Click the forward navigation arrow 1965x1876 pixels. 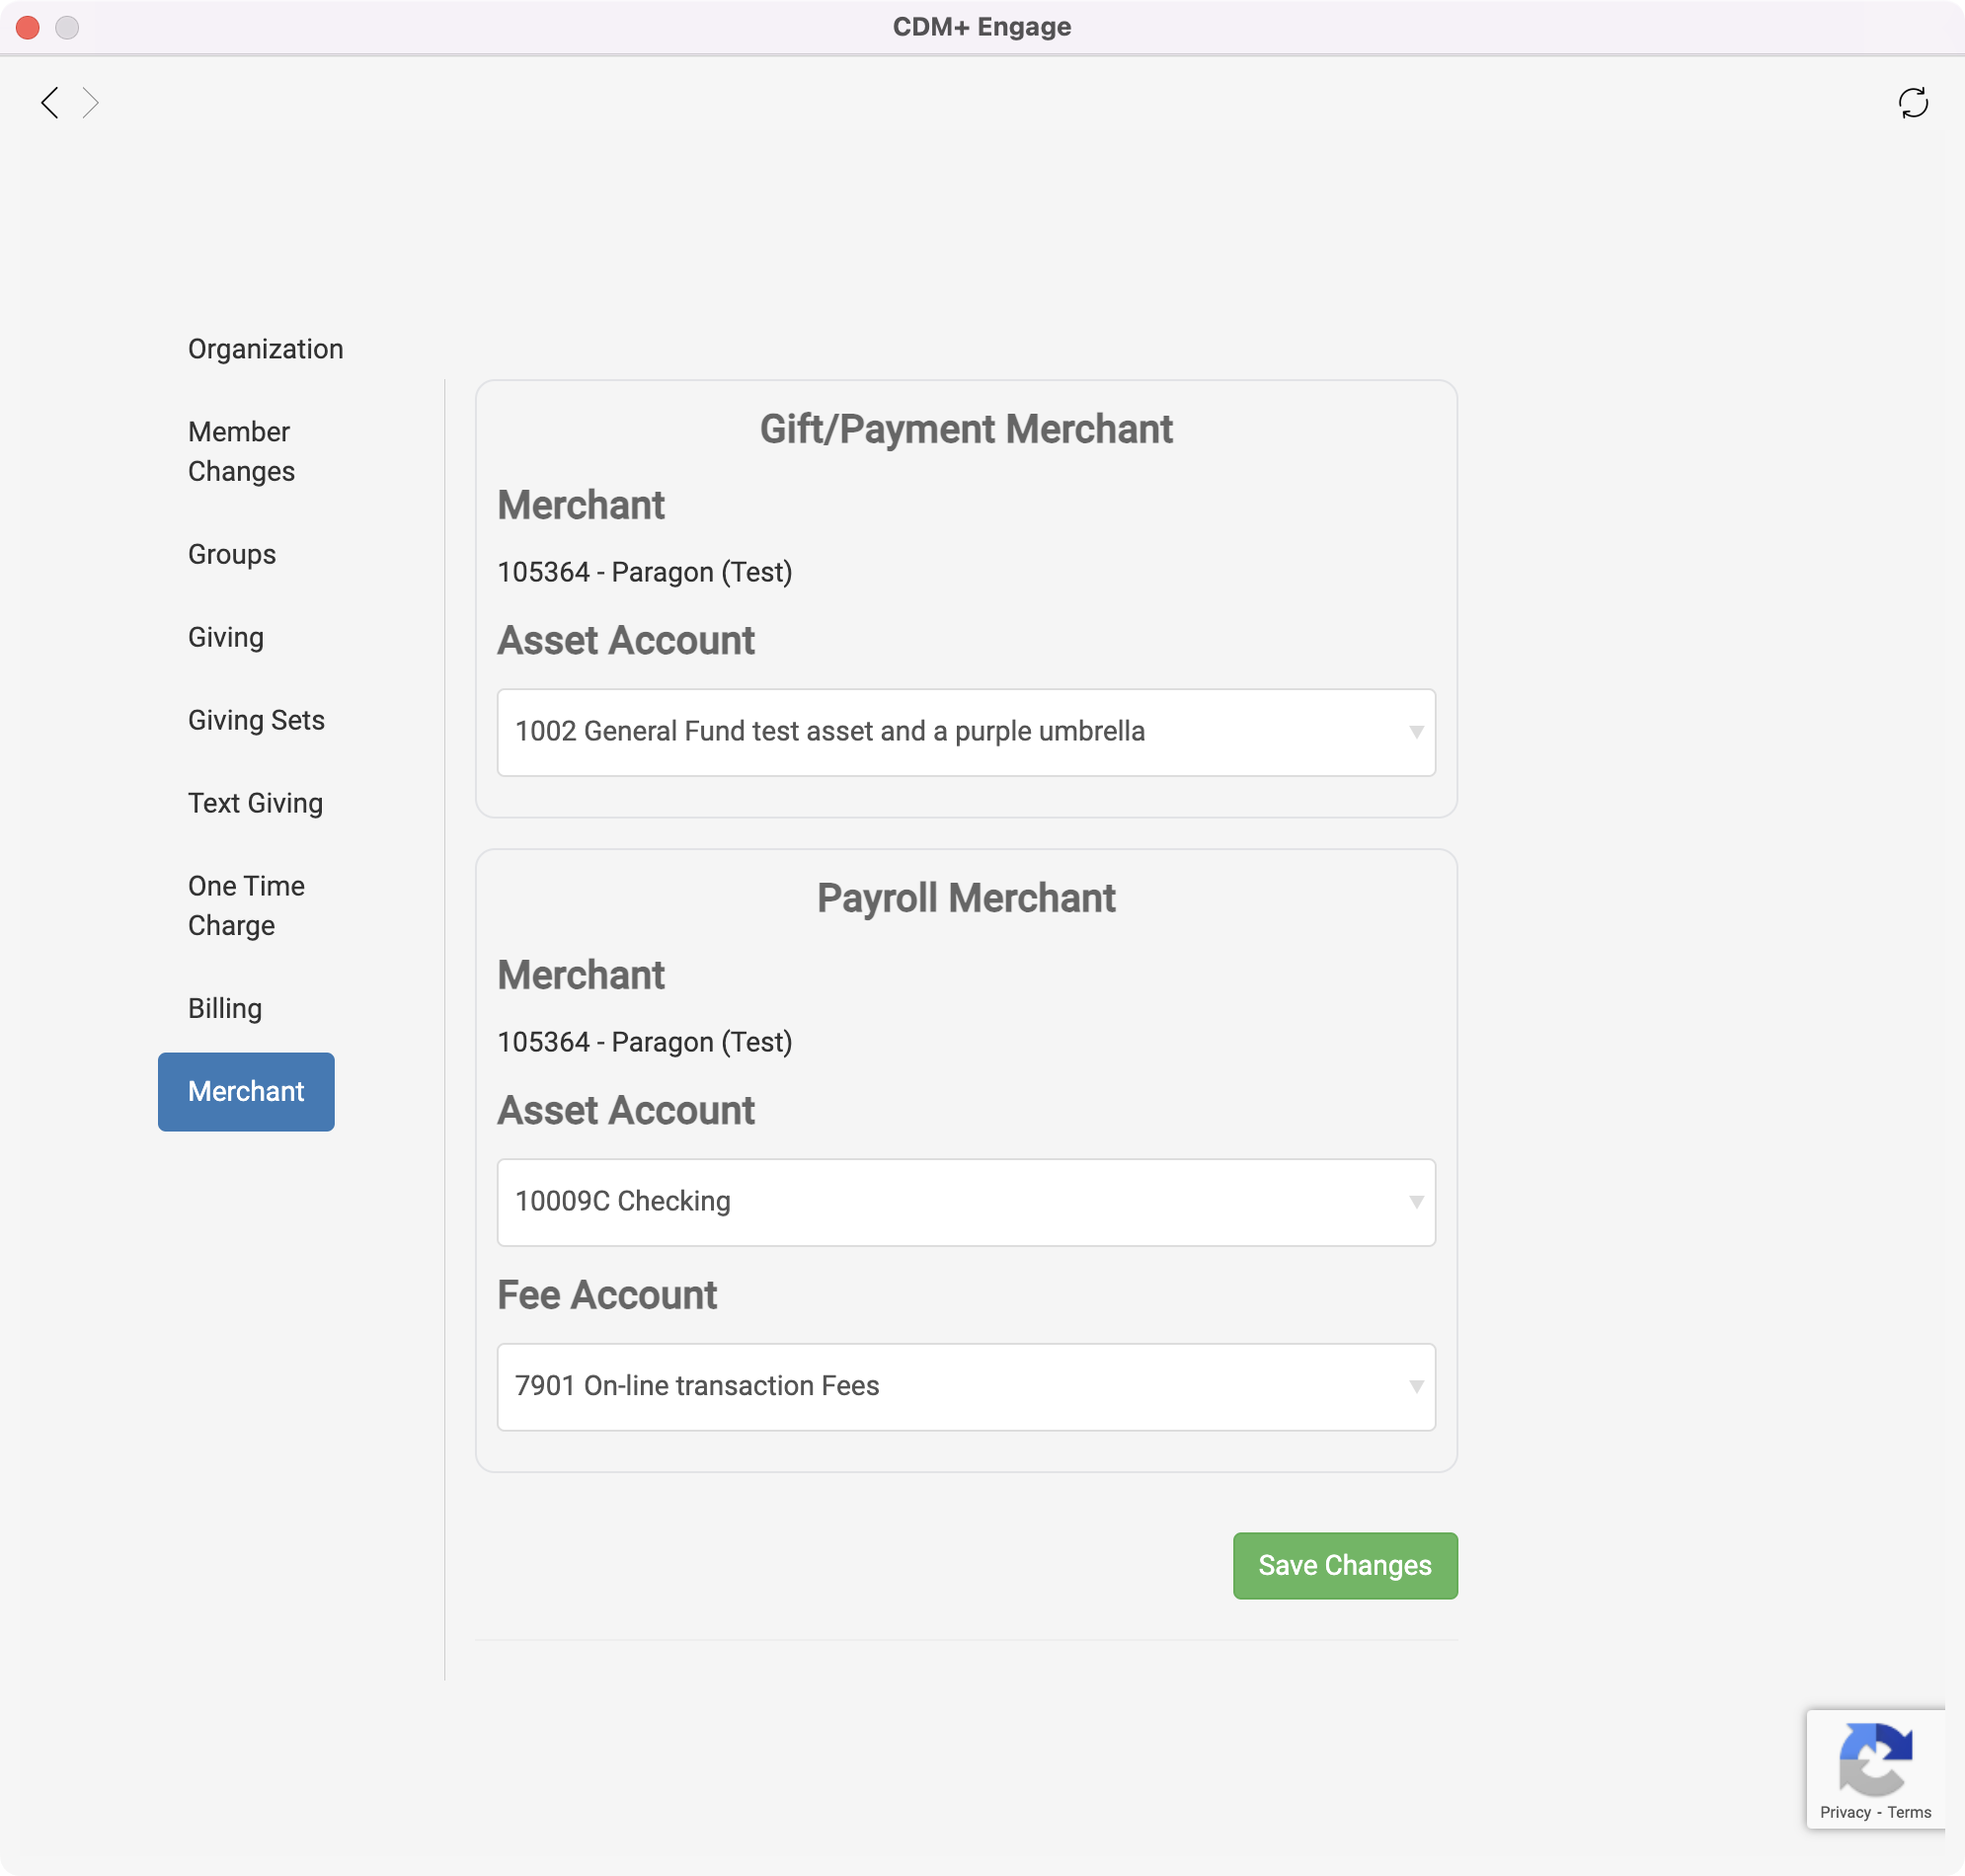tap(91, 102)
